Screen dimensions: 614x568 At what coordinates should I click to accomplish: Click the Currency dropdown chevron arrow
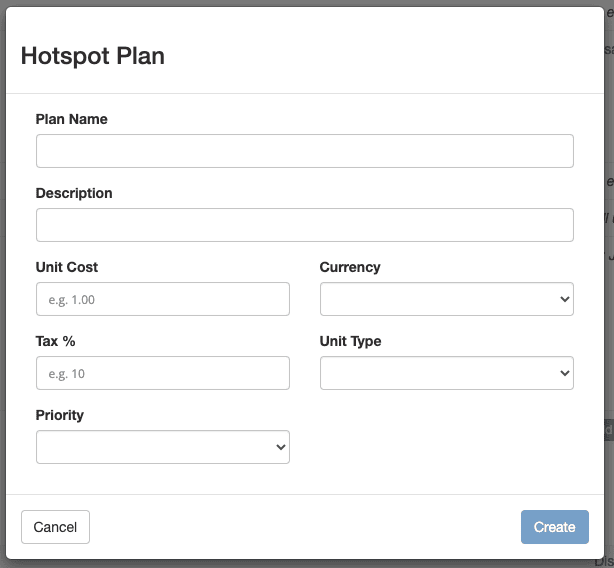pyautogui.click(x=564, y=299)
